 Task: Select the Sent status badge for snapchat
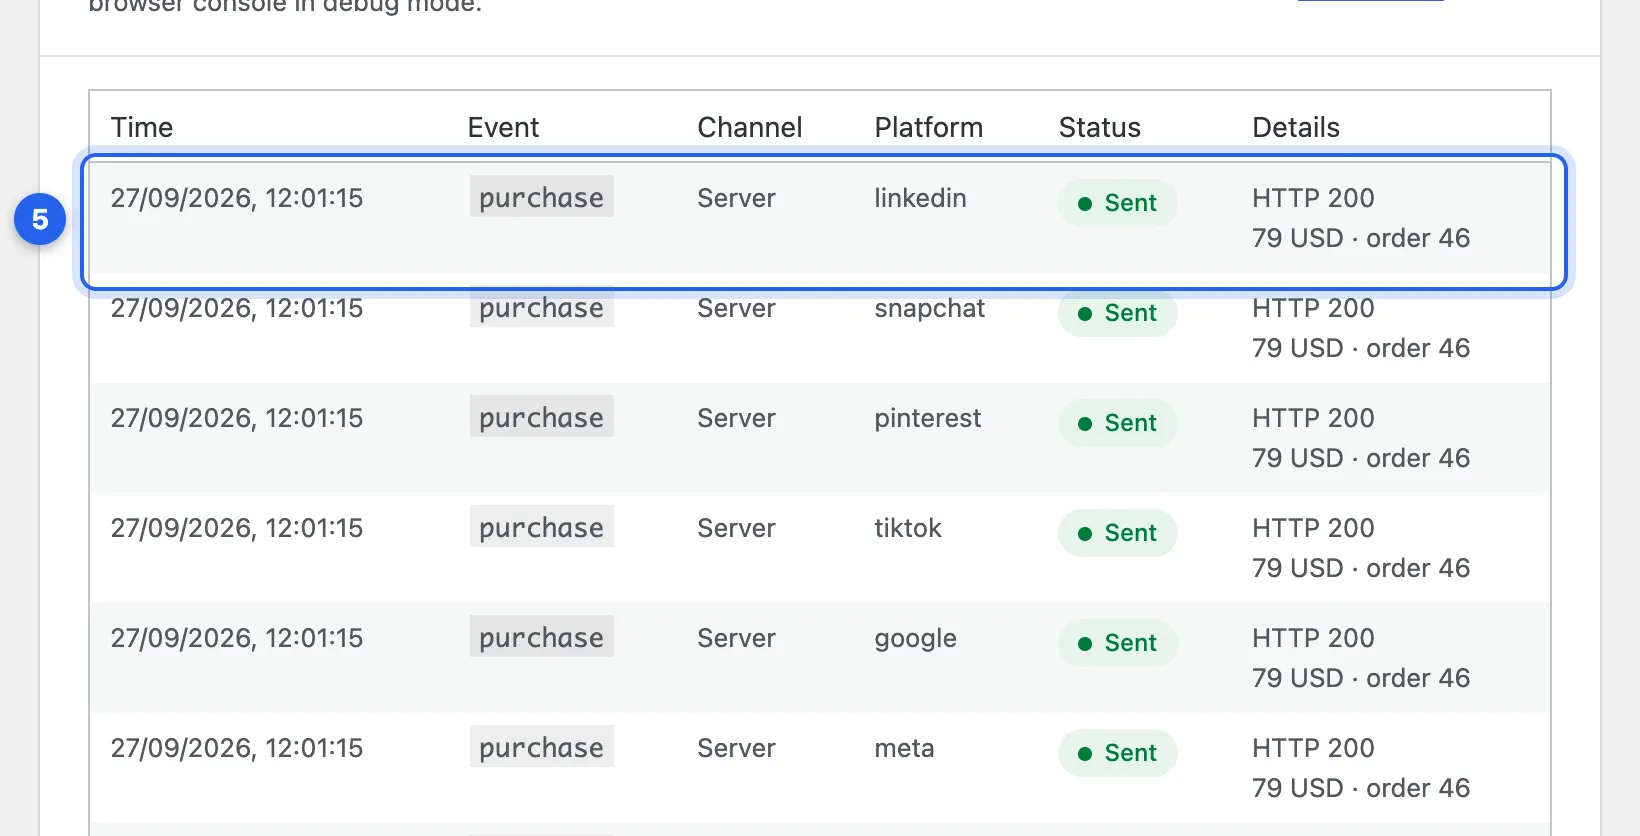click(x=1118, y=313)
